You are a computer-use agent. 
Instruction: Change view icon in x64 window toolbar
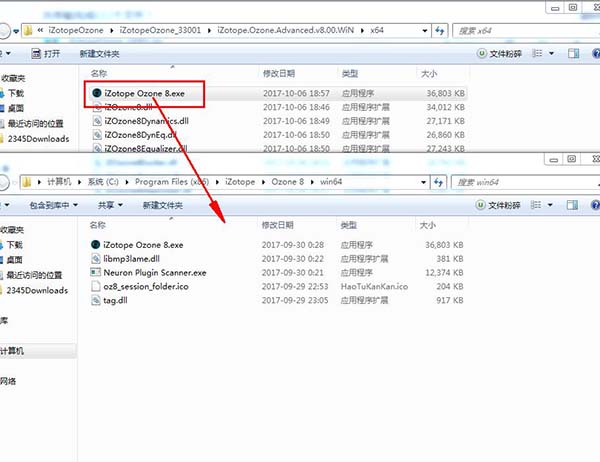point(537,53)
